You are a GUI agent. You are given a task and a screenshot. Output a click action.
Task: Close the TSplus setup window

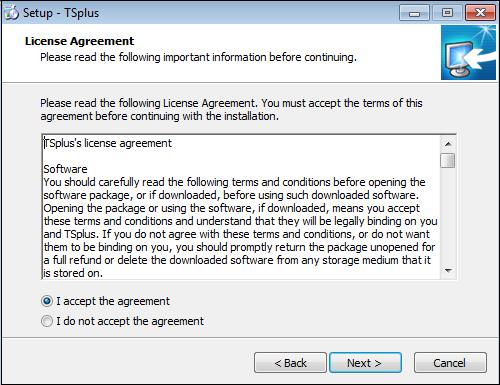(480, 13)
